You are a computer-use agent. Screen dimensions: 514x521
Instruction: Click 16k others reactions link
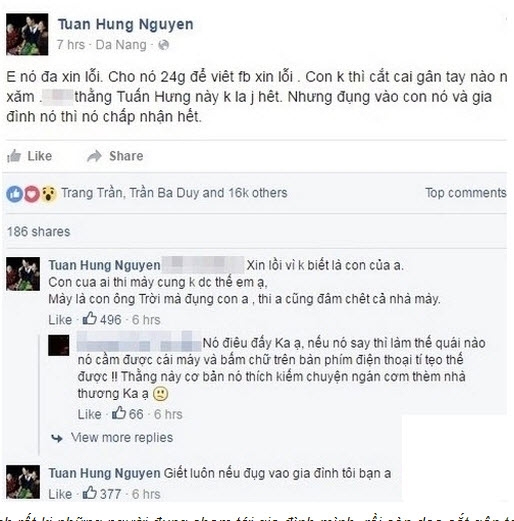click(x=258, y=193)
